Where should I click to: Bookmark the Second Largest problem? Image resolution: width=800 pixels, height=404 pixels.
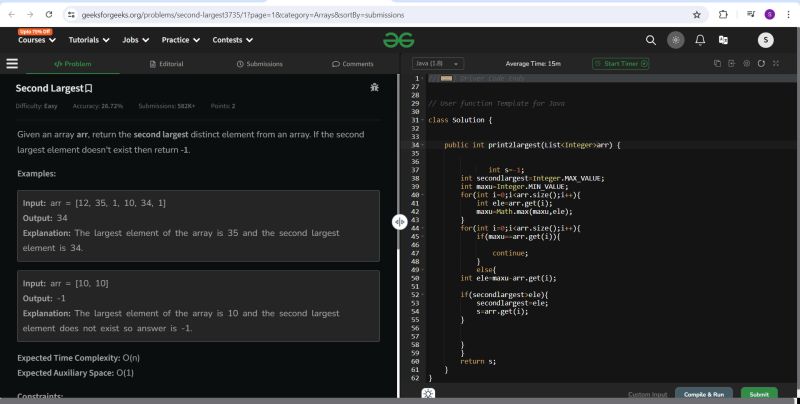[88, 88]
